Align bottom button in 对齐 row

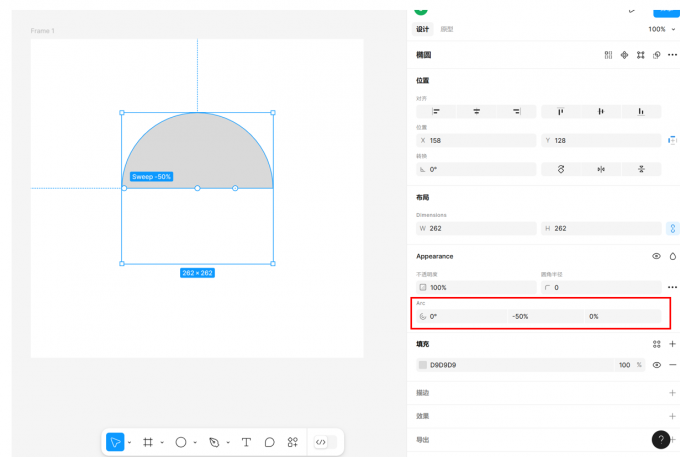click(641, 111)
